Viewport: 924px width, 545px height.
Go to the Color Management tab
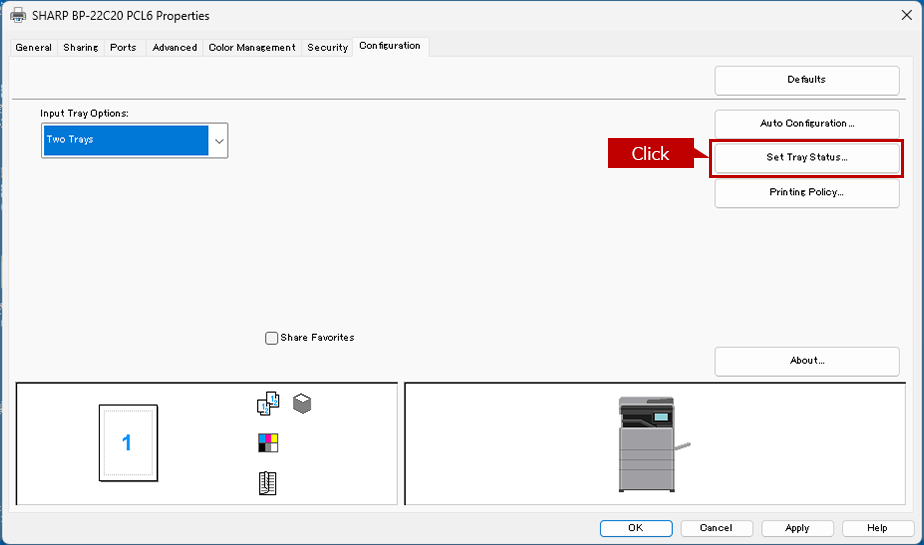[x=252, y=48]
